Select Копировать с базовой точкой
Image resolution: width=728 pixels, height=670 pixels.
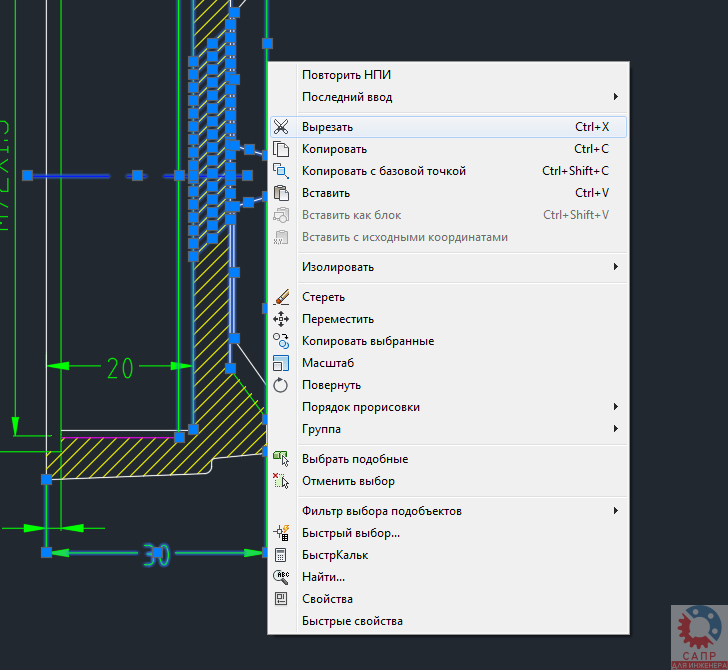pyautogui.click(x=448, y=171)
